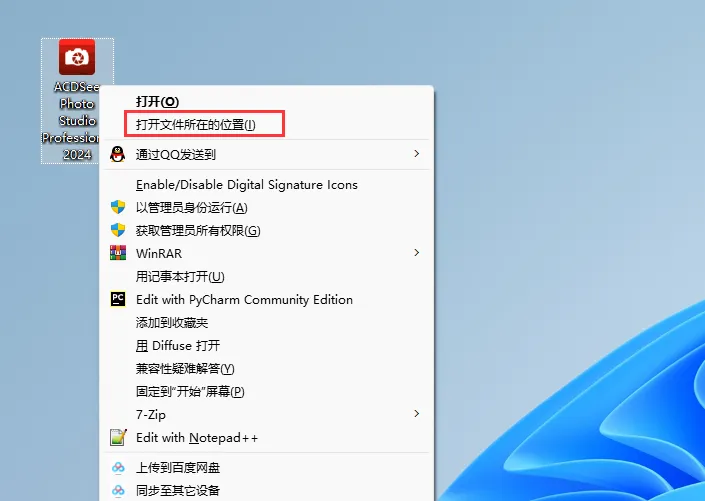
Task: Choose 获取管理员所有权限(G)
Action: click(x=267, y=230)
